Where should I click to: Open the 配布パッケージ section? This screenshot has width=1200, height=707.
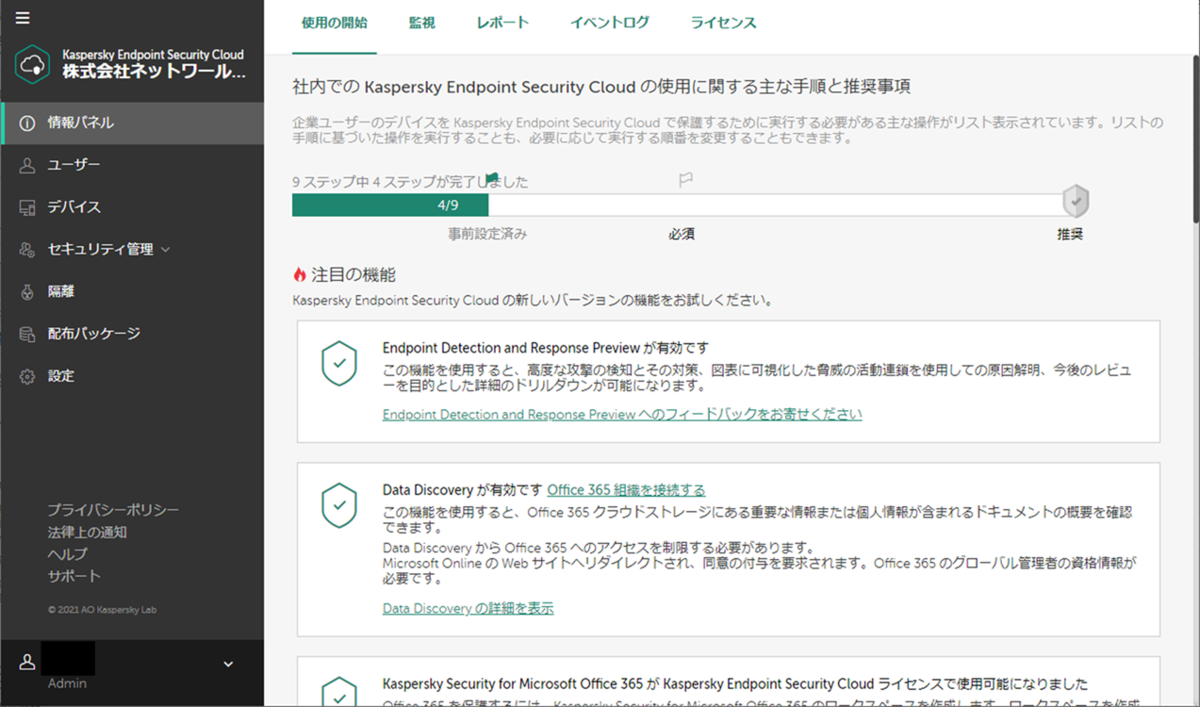coord(90,333)
